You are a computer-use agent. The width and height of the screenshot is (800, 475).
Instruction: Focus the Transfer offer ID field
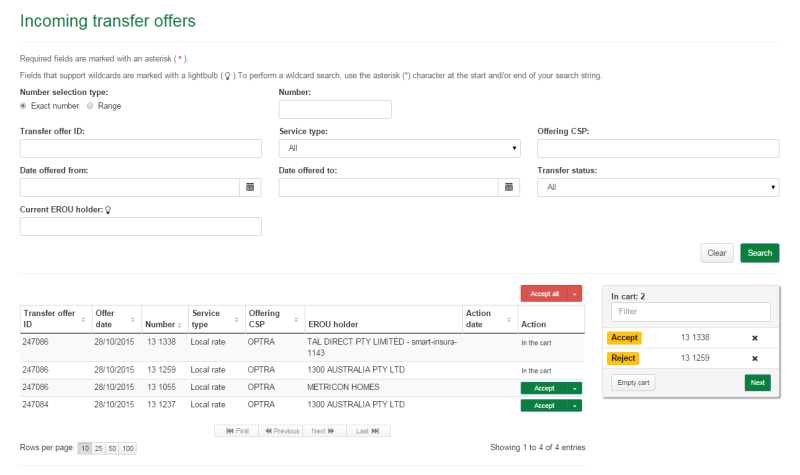141,148
